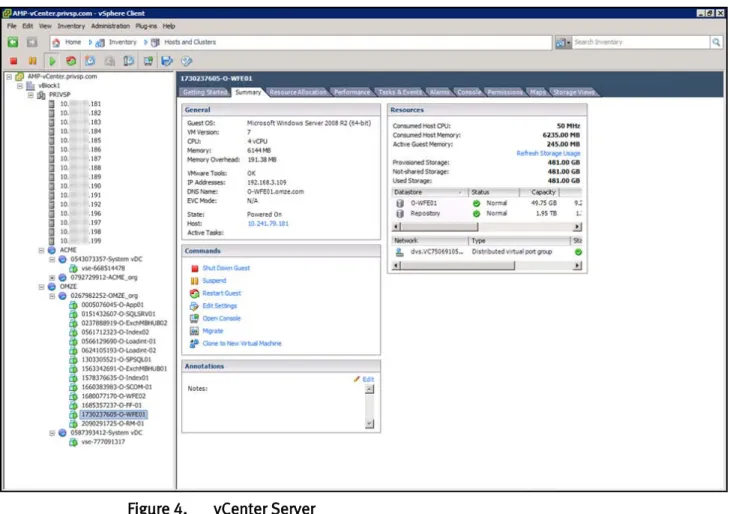
Task: Open the Inventory menu
Action: [x=71, y=26]
